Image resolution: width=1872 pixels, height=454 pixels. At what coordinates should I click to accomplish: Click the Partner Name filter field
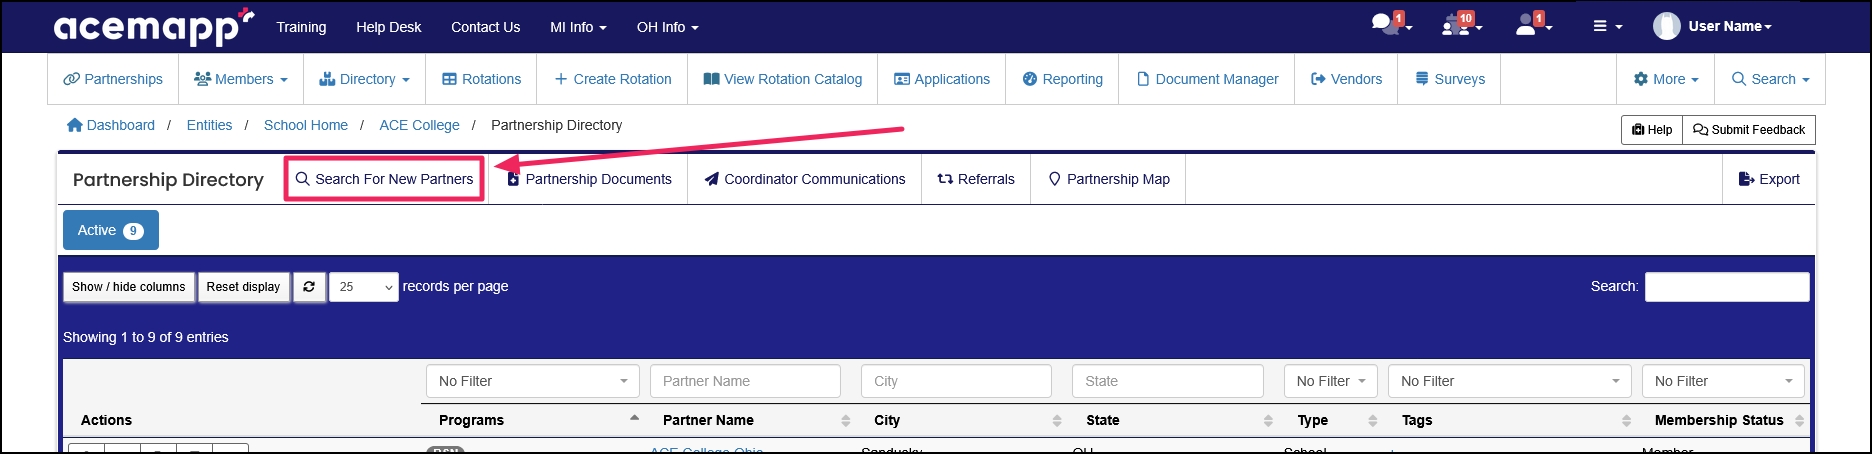click(x=745, y=381)
